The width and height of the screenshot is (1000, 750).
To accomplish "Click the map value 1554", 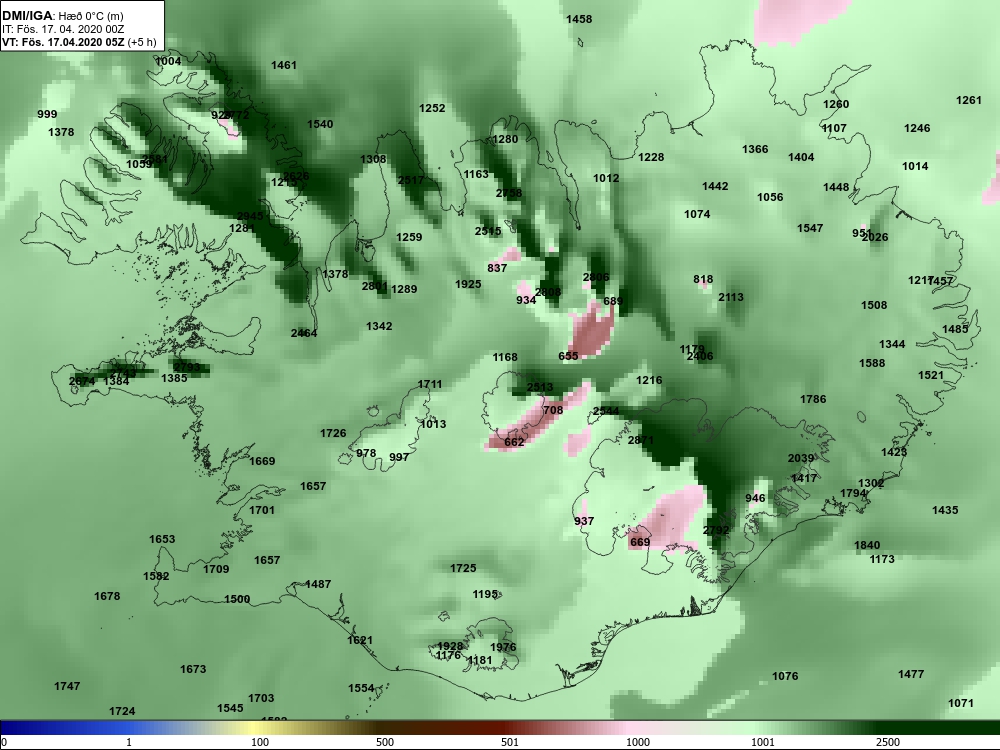I will 361,689.
